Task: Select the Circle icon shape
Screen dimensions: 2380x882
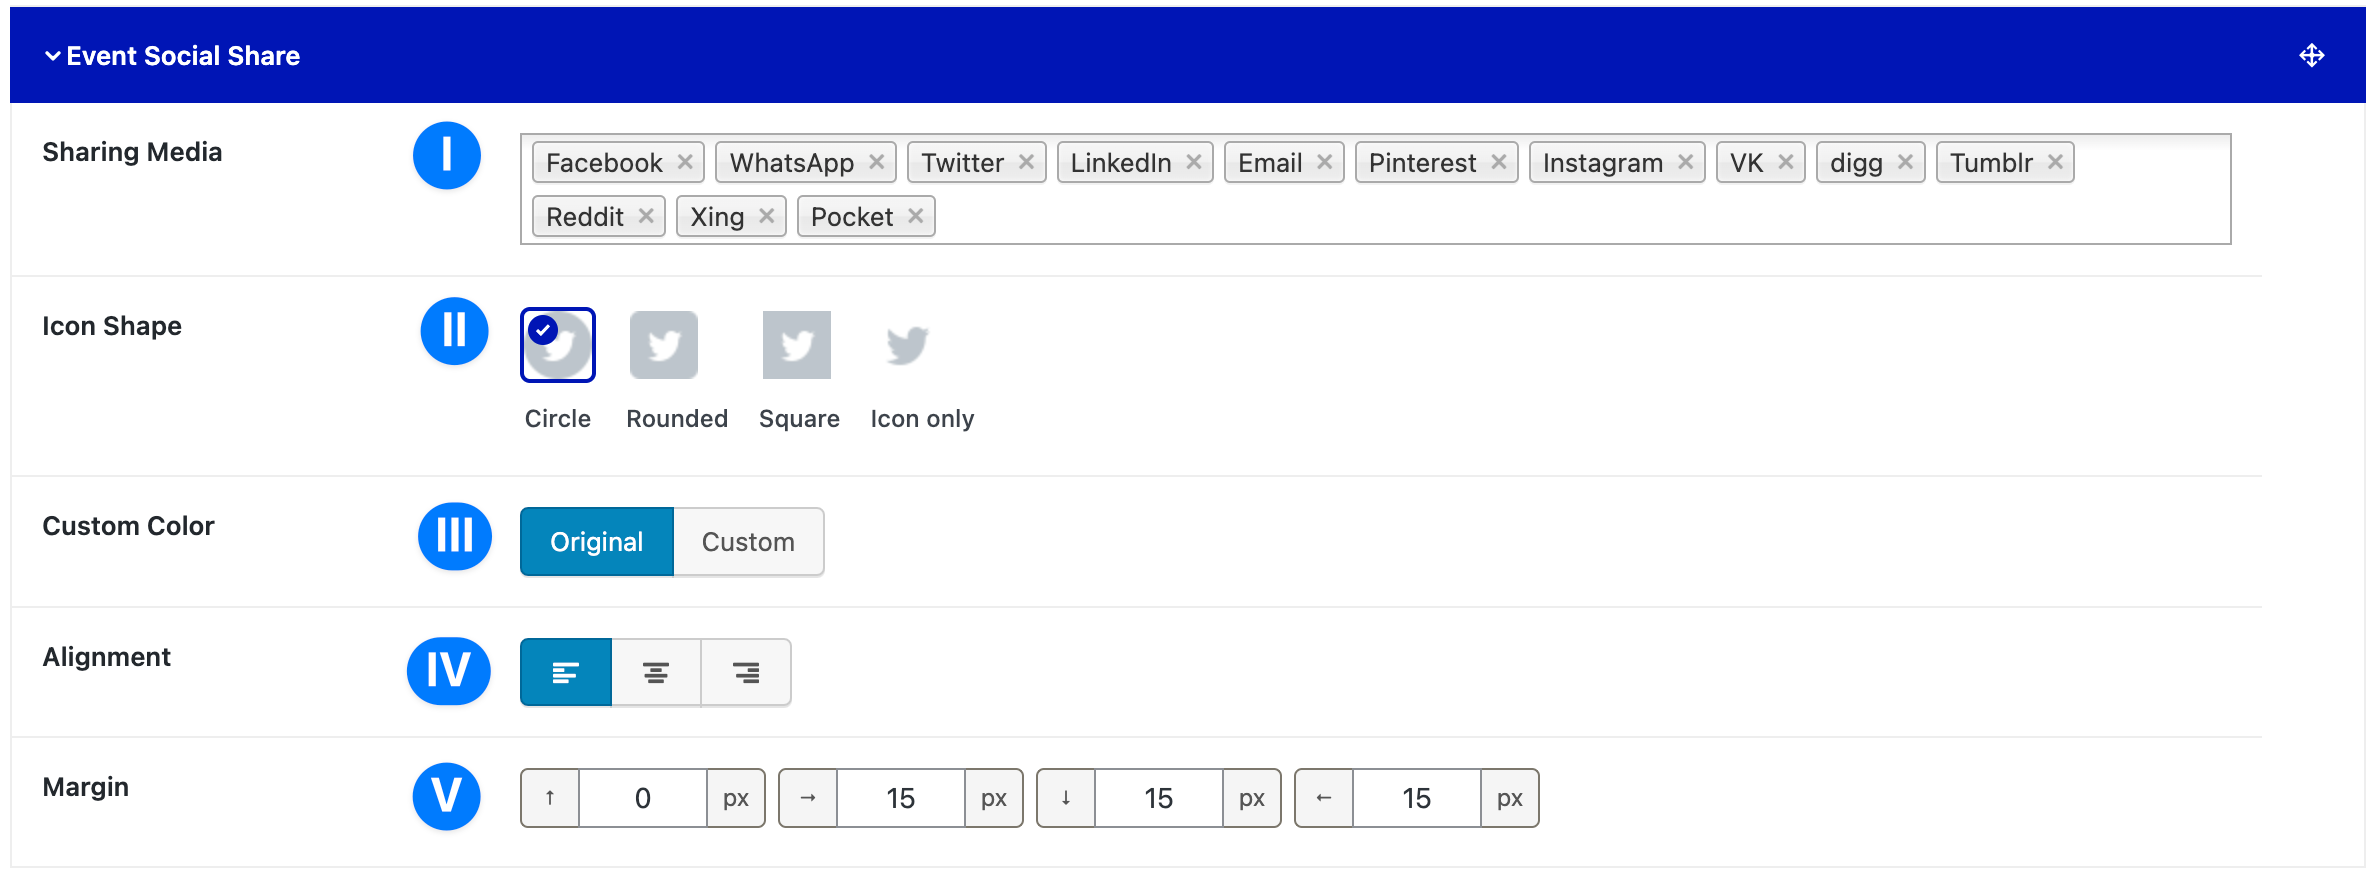Action: click(x=558, y=345)
